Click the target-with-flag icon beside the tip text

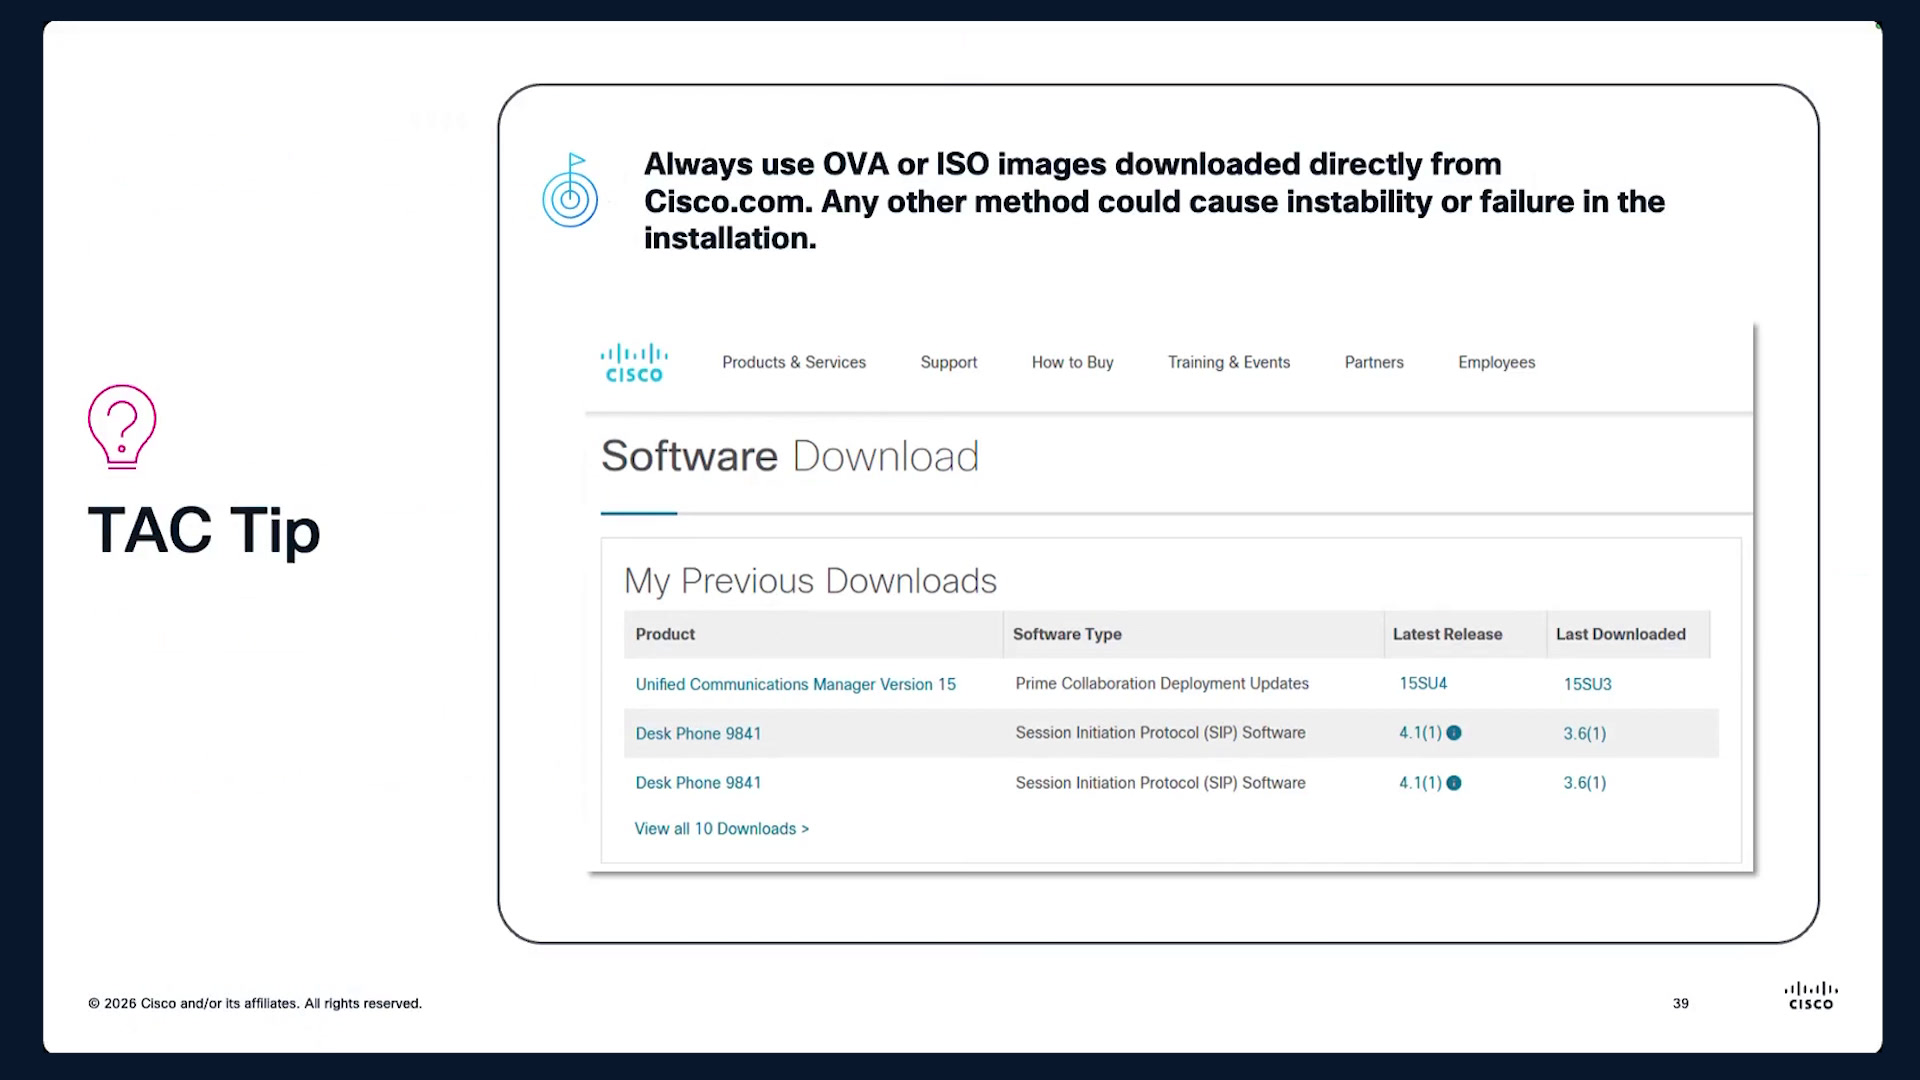tap(570, 190)
